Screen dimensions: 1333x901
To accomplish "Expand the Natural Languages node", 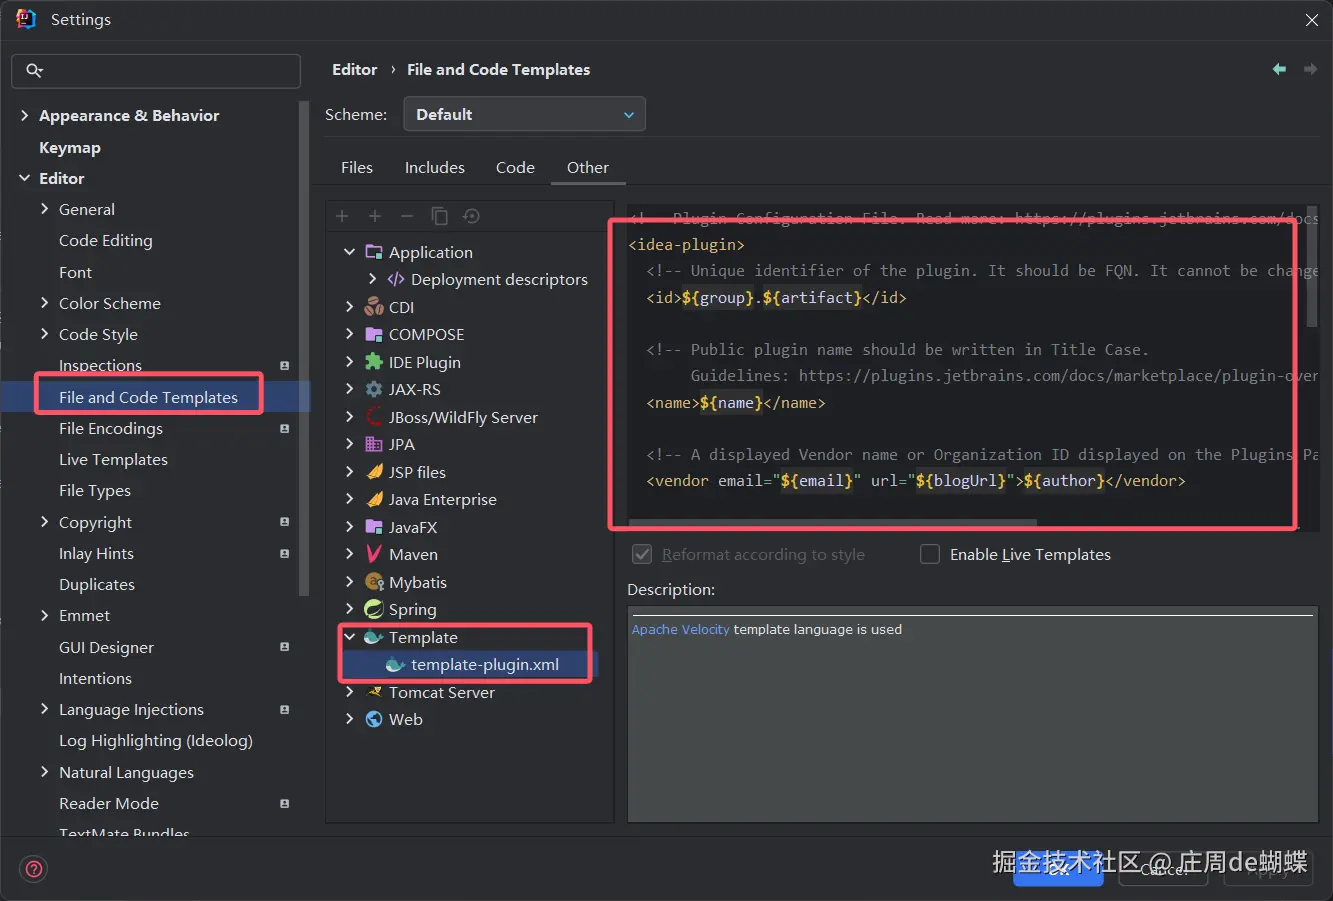I will (x=44, y=772).
